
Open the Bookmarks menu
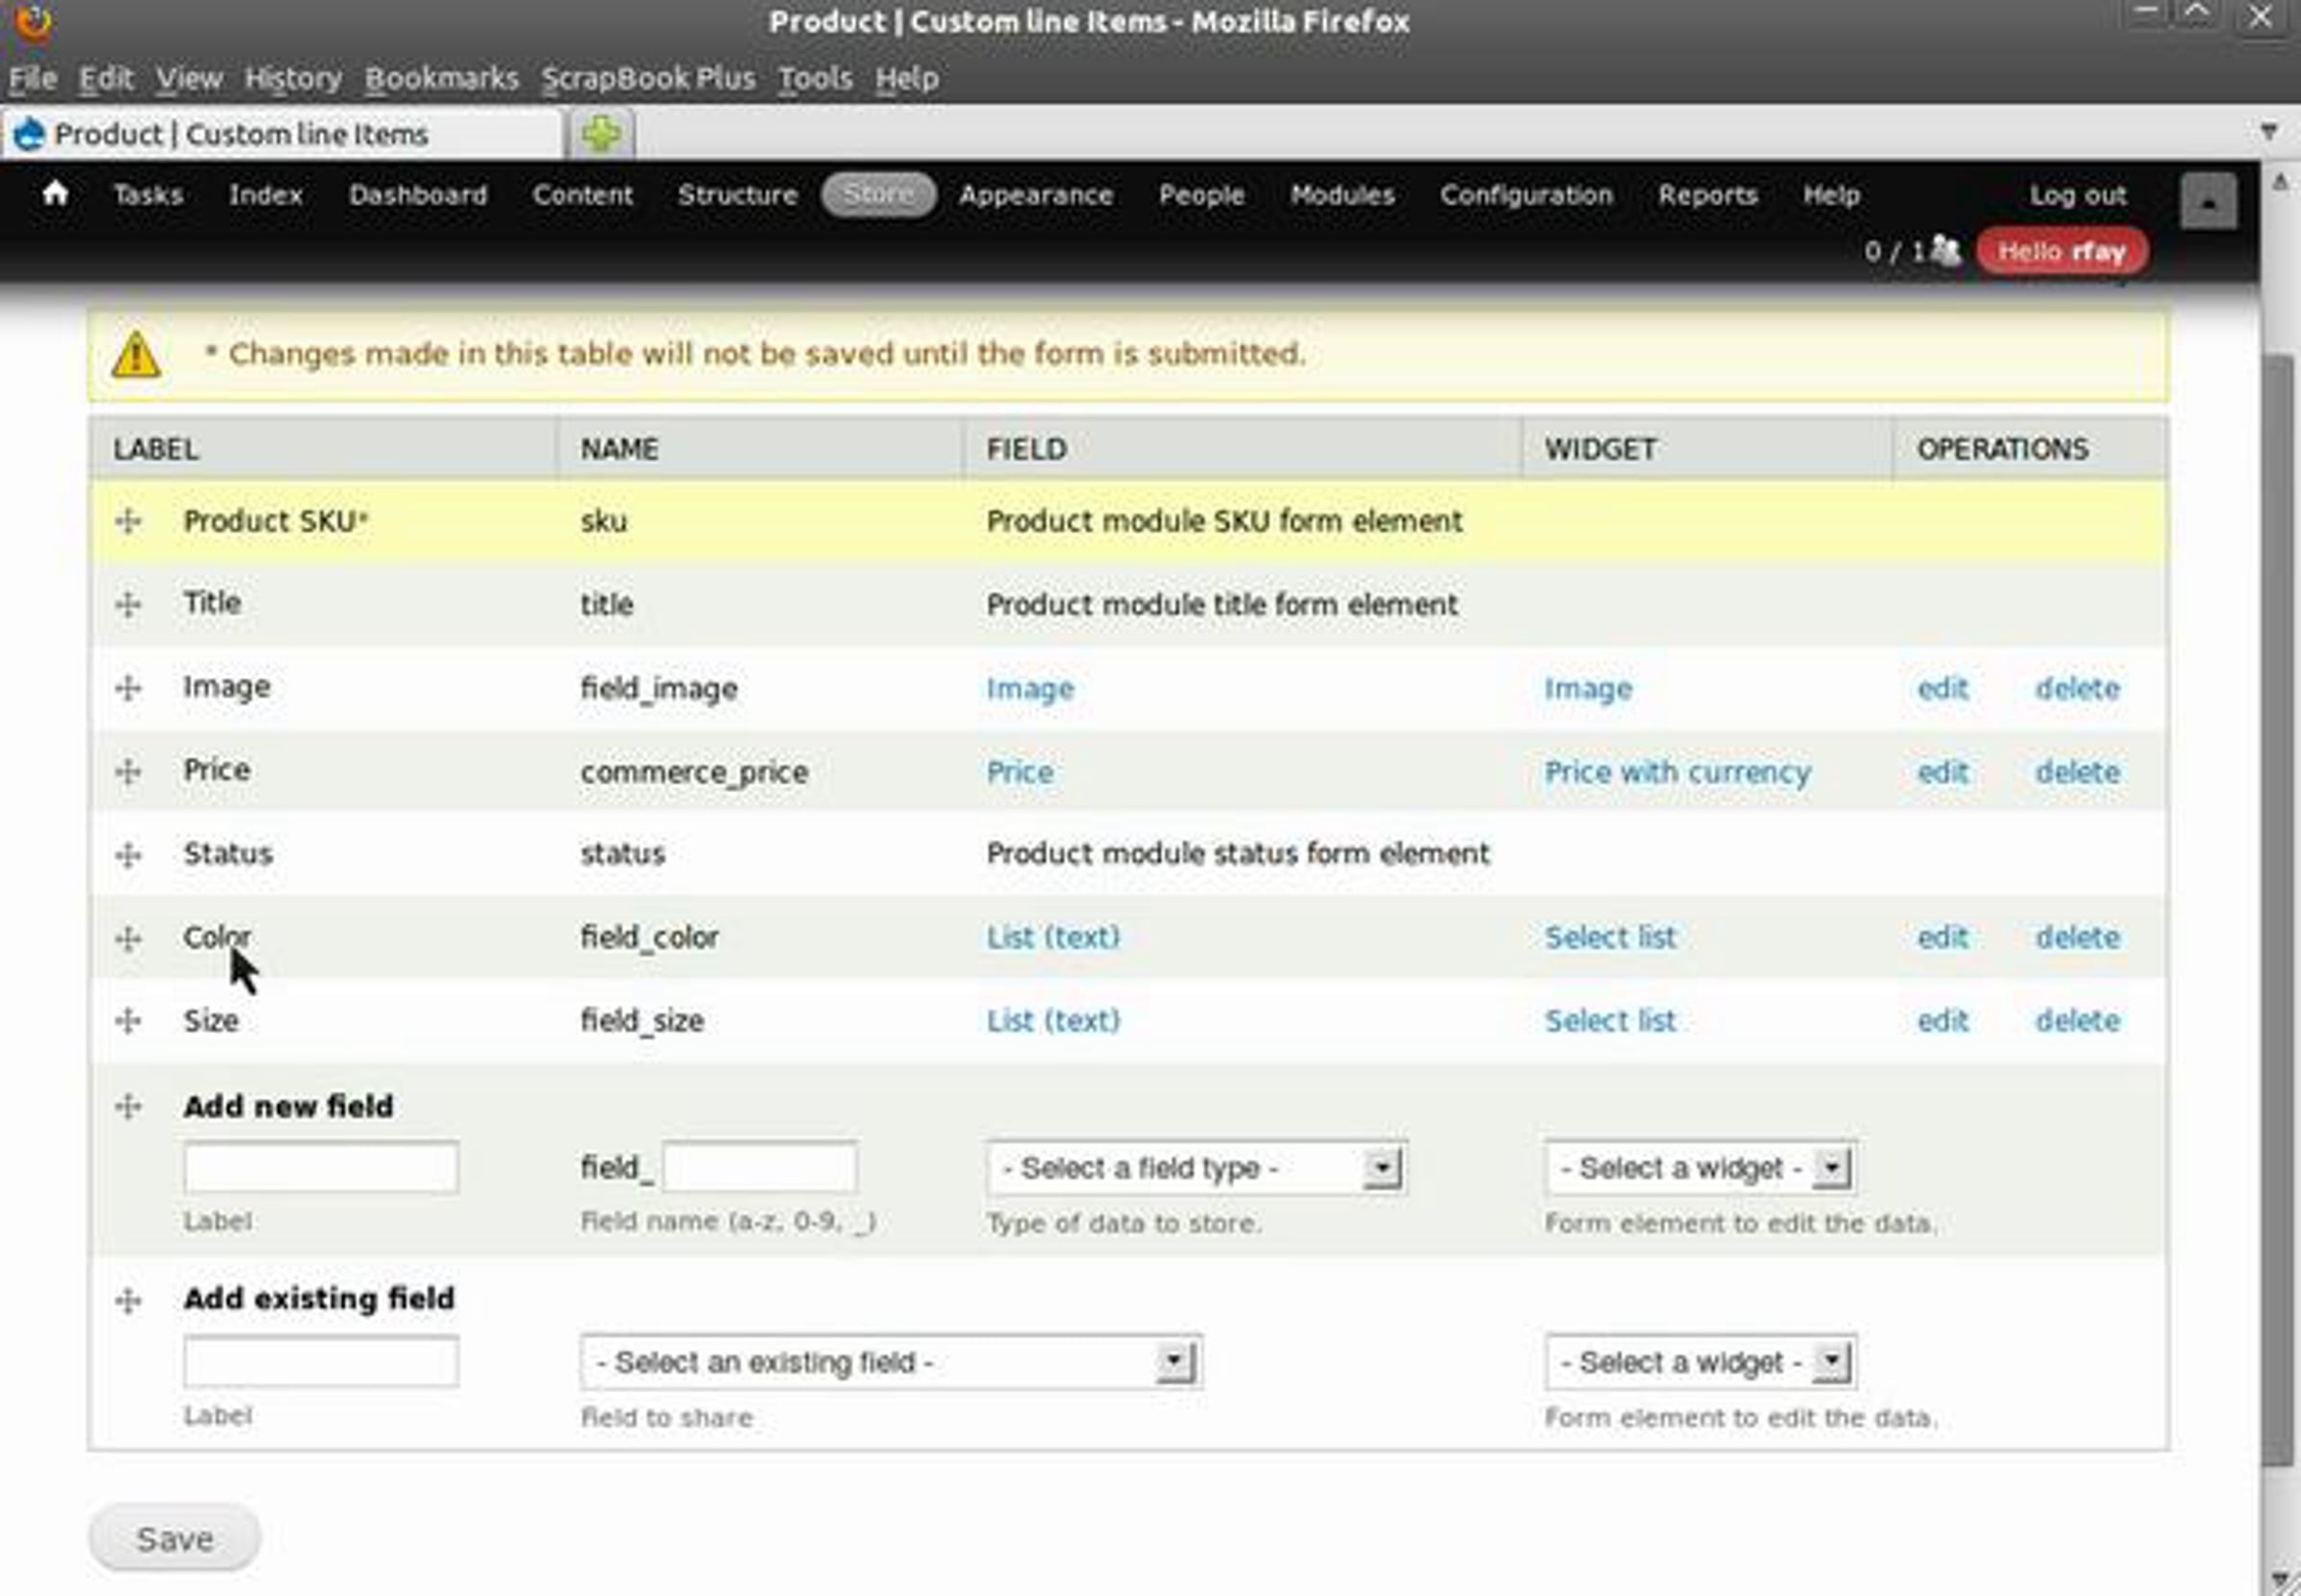click(441, 78)
